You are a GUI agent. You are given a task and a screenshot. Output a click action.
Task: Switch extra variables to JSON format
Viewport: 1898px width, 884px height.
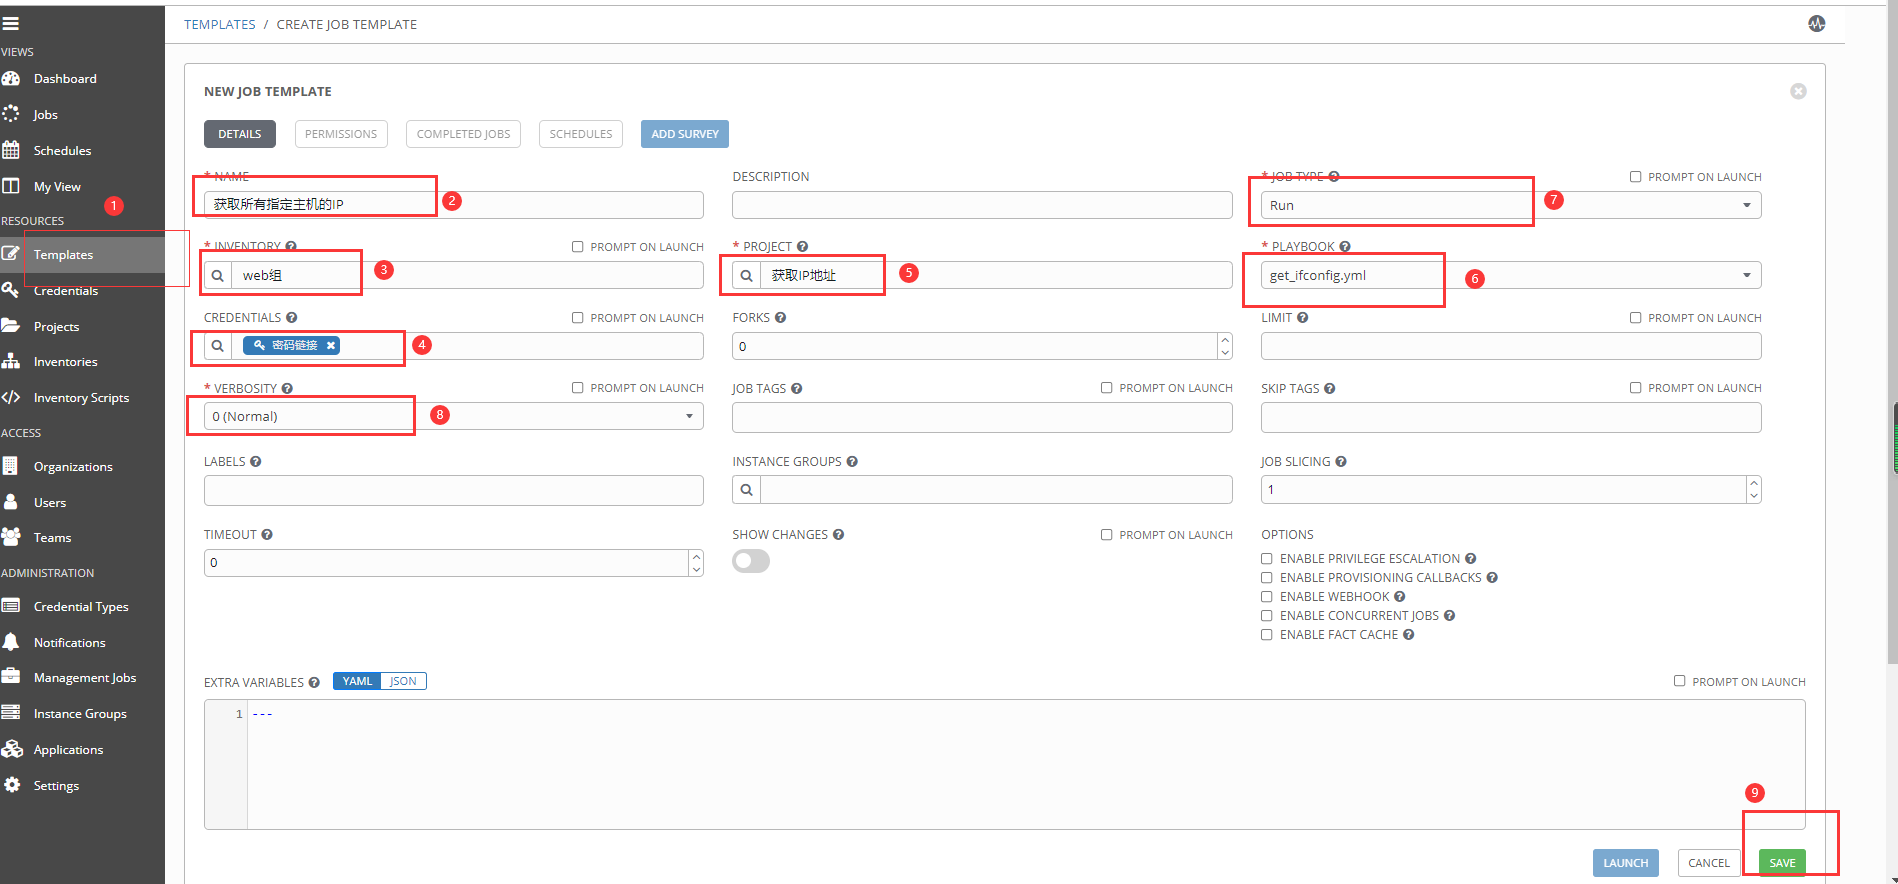coord(404,681)
